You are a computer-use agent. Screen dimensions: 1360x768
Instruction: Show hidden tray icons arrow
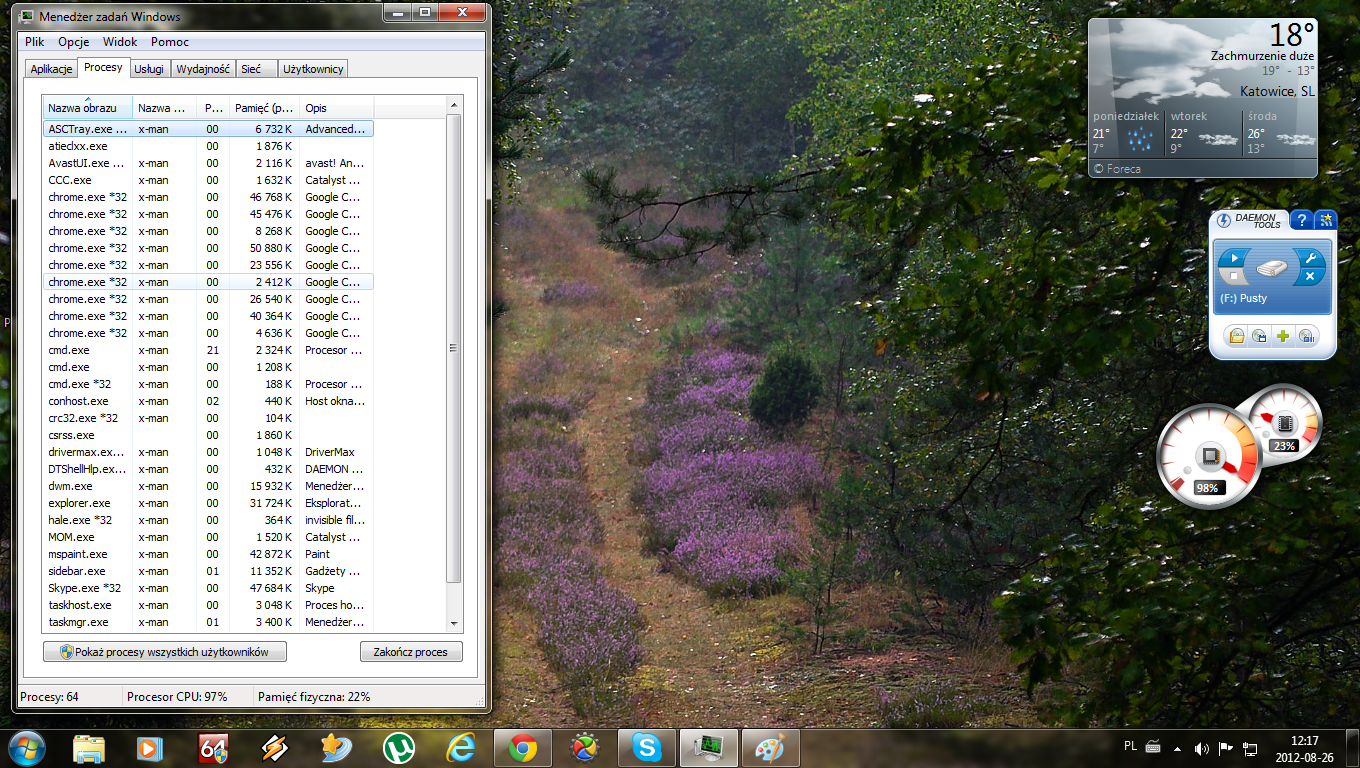pos(1177,748)
